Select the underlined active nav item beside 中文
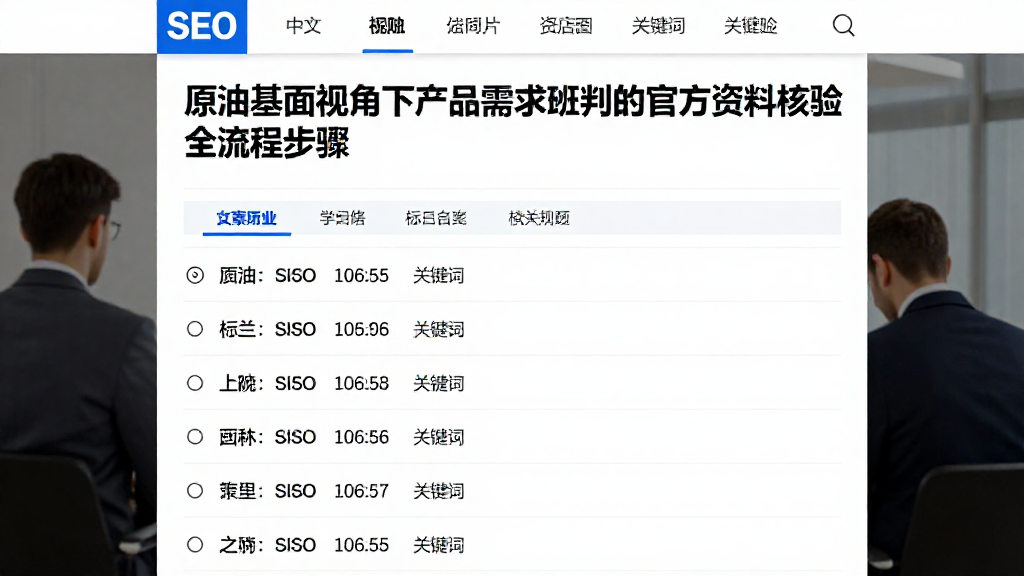This screenshot has height=576, width=1024. click(x=387, y=26)
